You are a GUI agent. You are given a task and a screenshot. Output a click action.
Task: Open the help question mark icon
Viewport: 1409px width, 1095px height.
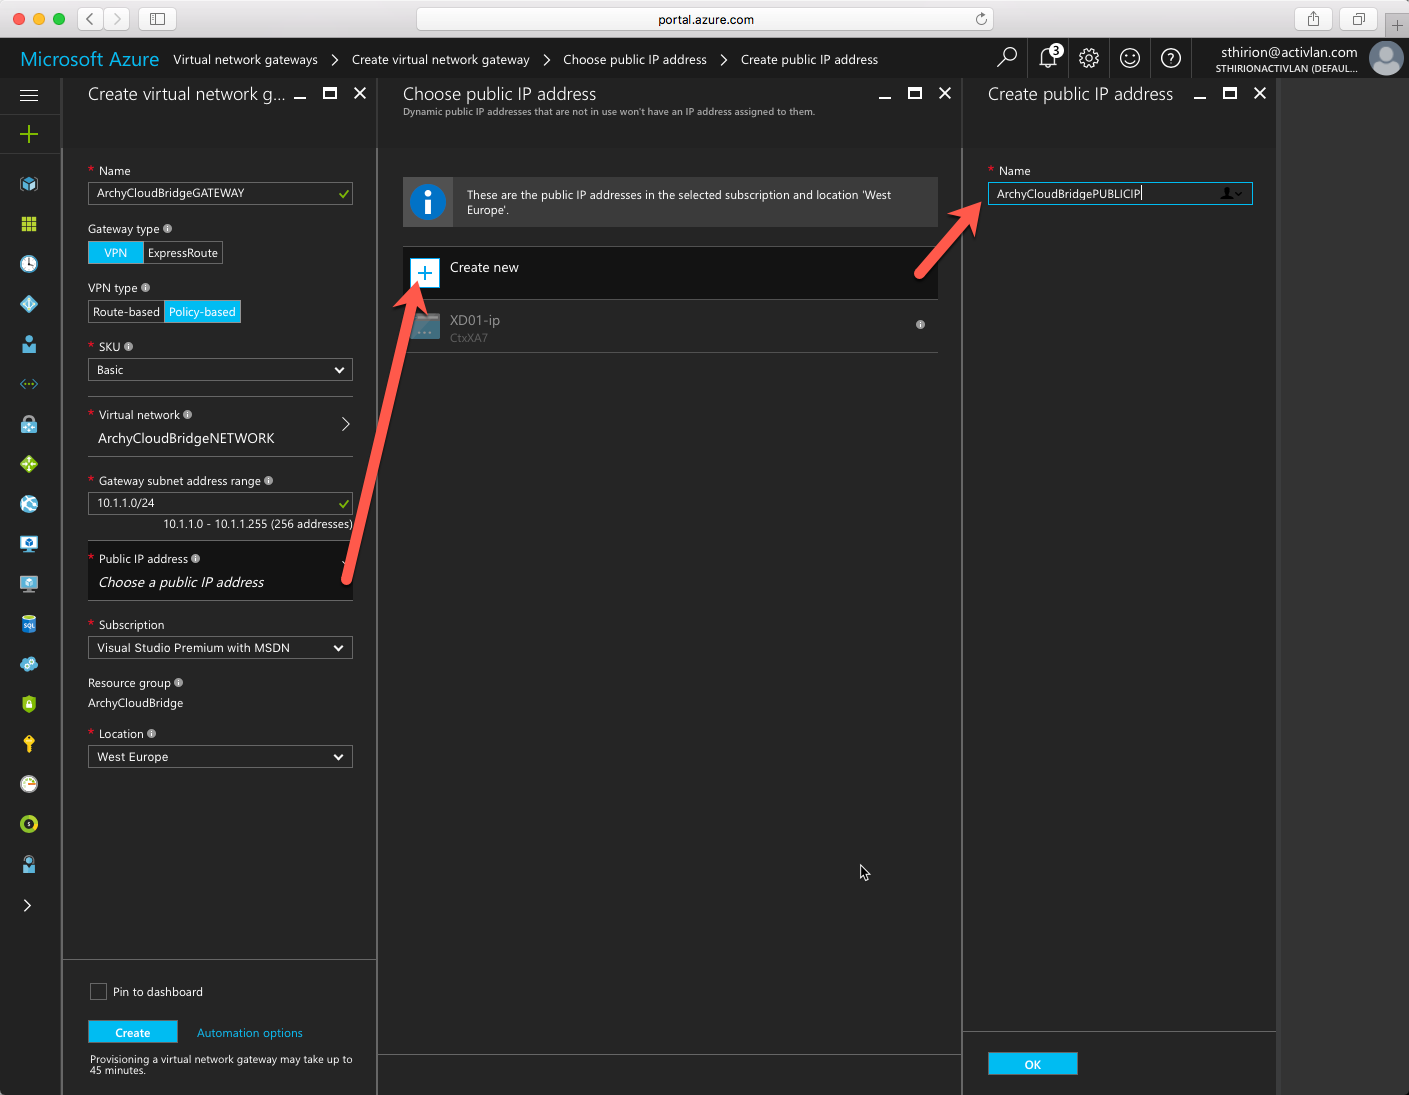pos(1171,58)
